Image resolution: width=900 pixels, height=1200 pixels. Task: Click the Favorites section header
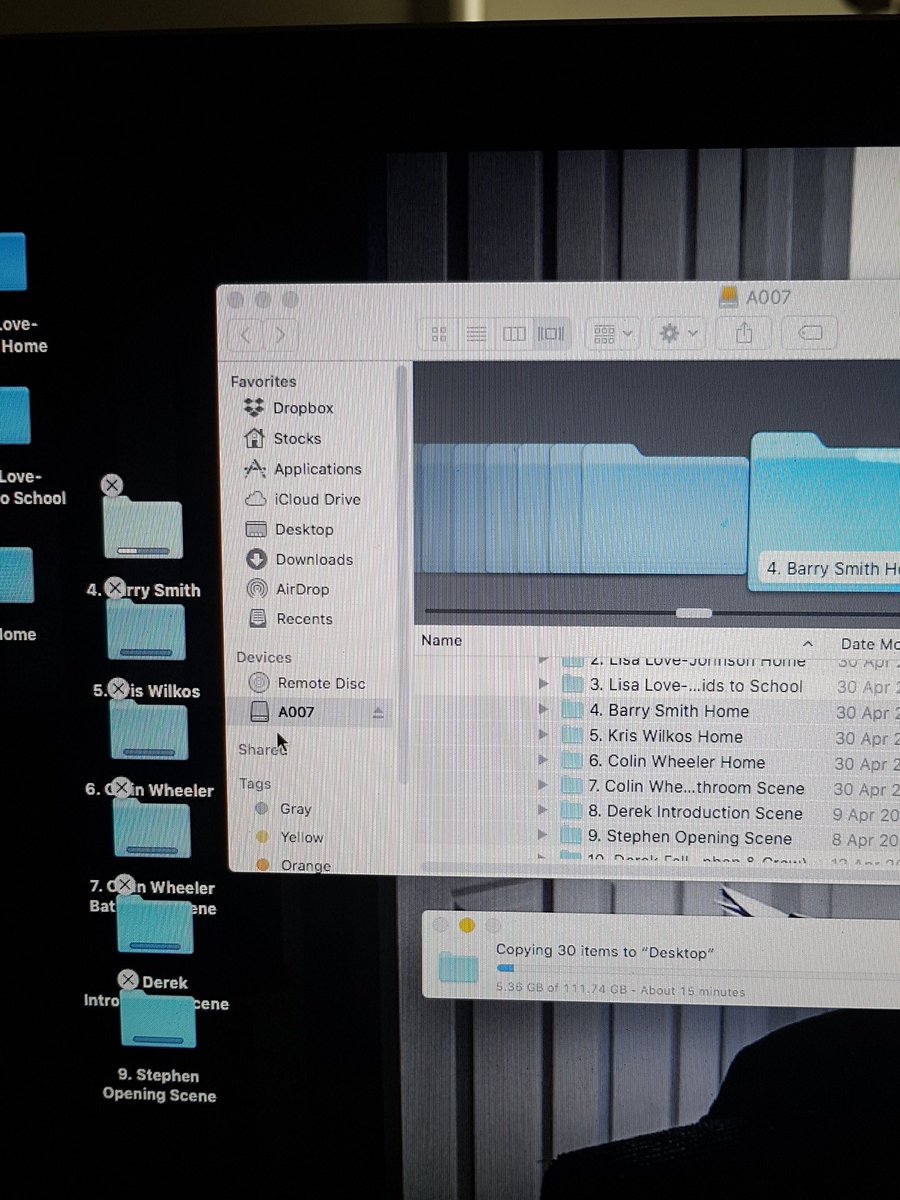pos(263,381)
